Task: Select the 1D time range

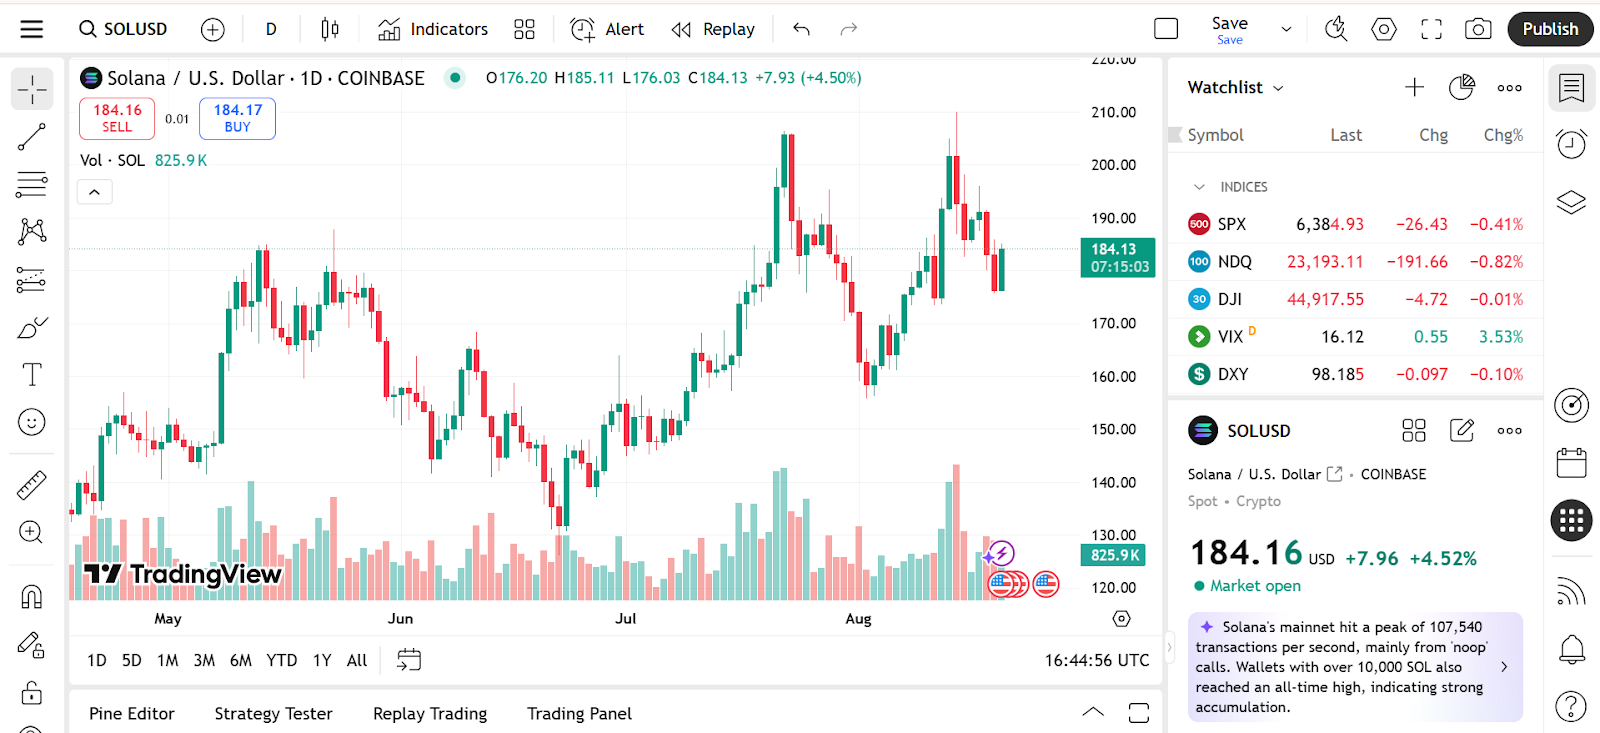Action: coord(97,660)
